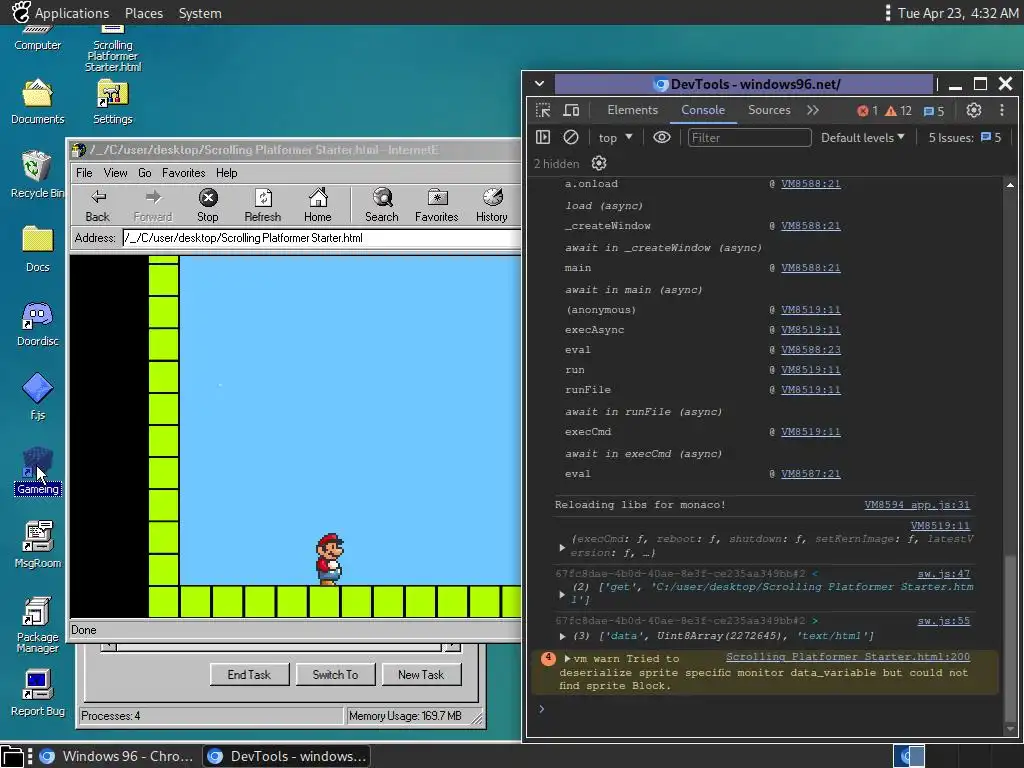Click the warning count 12 badge
Image resolution: width=1024 pixels, height=768 pixels.
tap(899, 111)
